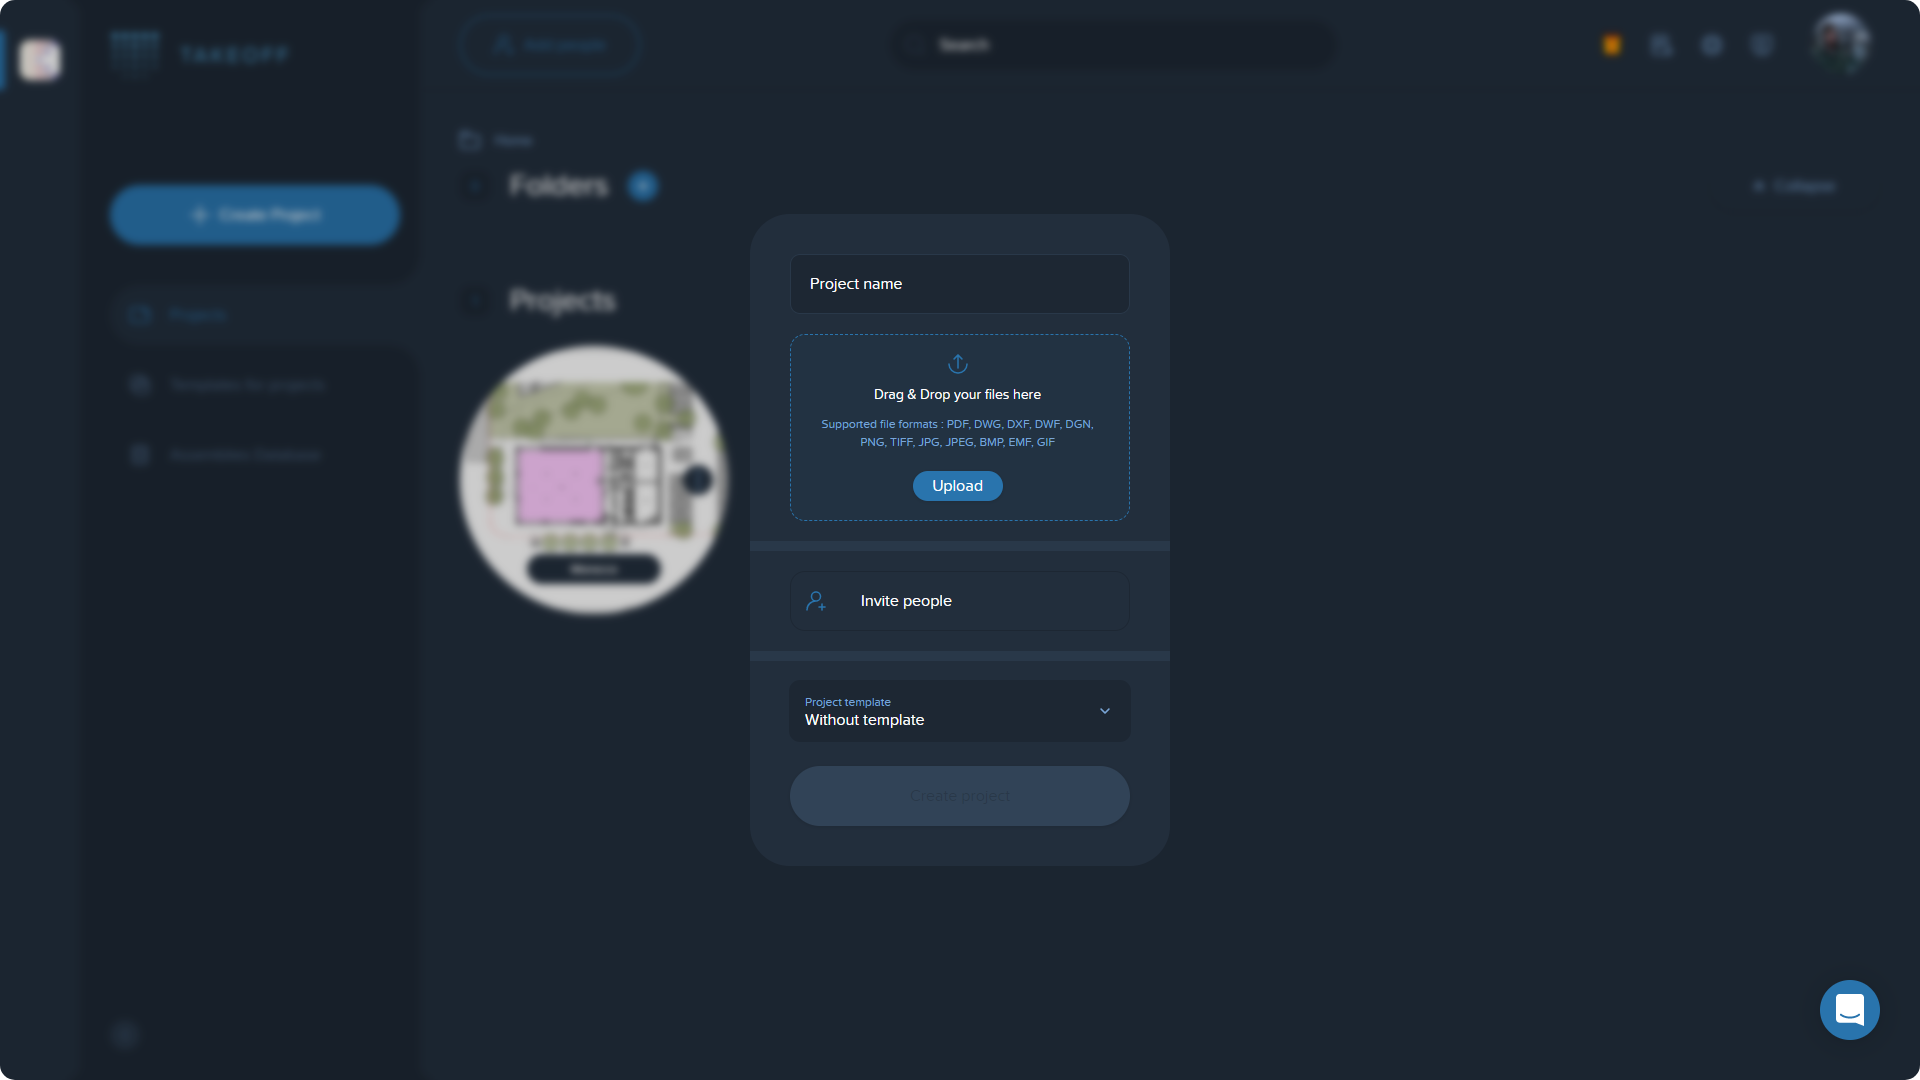
Task: Click the workspace tile in left rail
Action: click(40, 60)
